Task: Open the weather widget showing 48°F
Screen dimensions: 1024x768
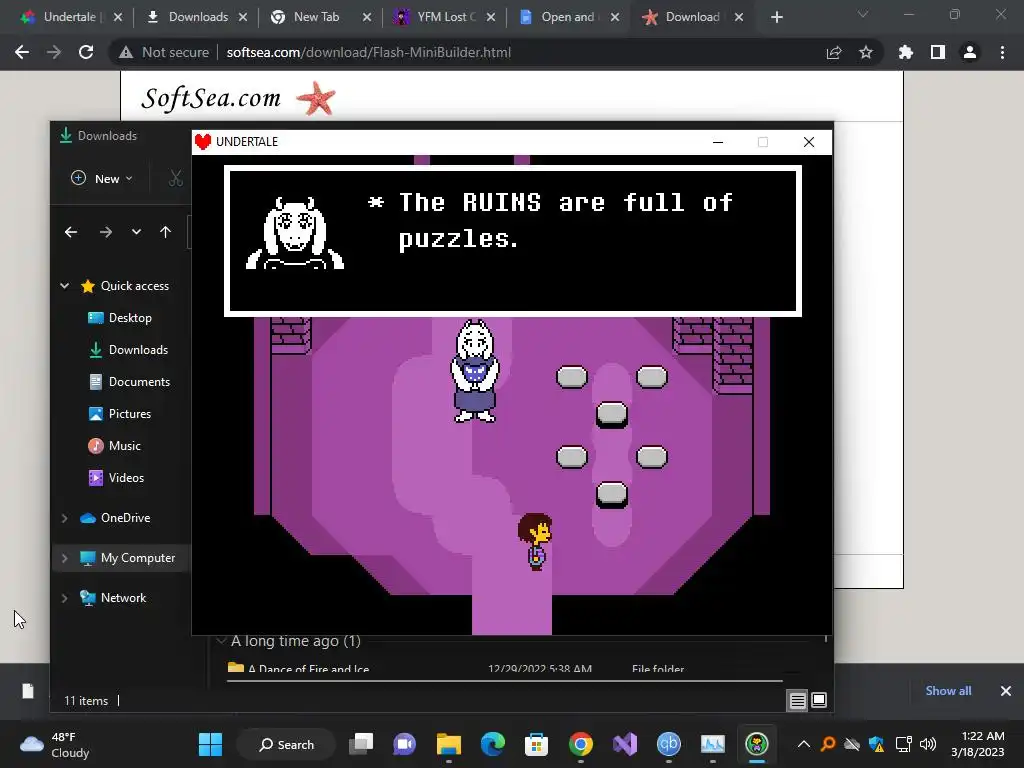Action: click(x=56, y=744)
